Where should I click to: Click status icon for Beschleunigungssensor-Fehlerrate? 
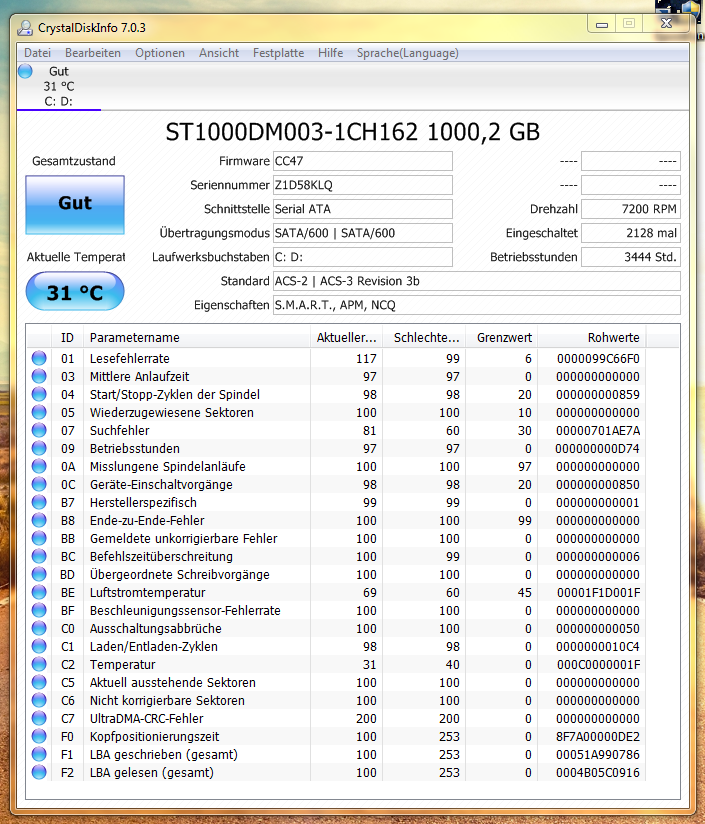click(39, 610)
